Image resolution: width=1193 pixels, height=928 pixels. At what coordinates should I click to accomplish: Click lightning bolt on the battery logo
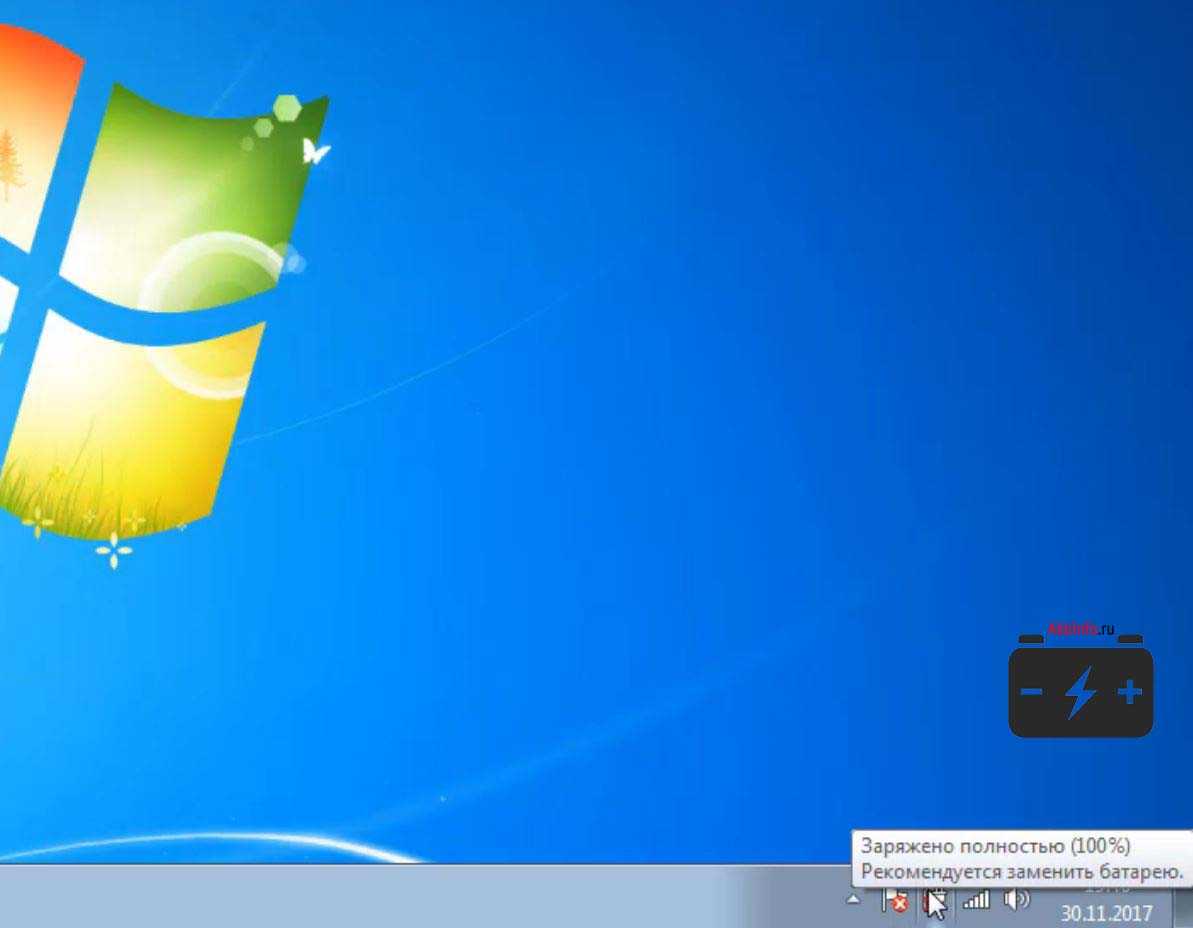click(x=1080, y=693)
